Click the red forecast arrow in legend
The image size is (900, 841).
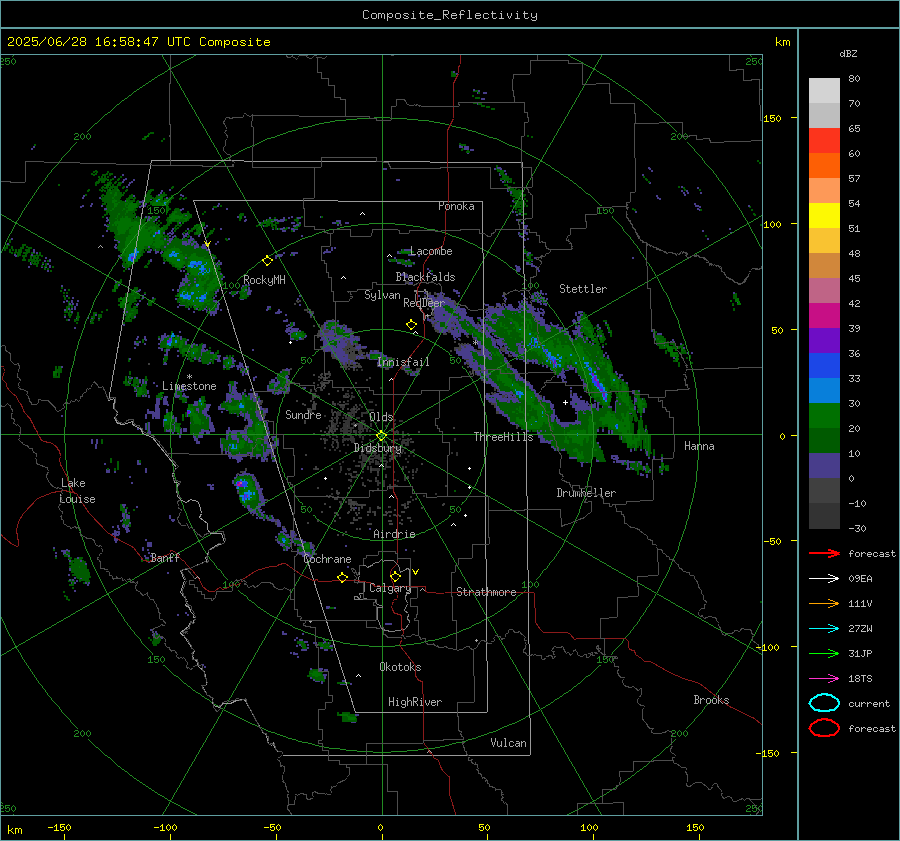point(824,553)
